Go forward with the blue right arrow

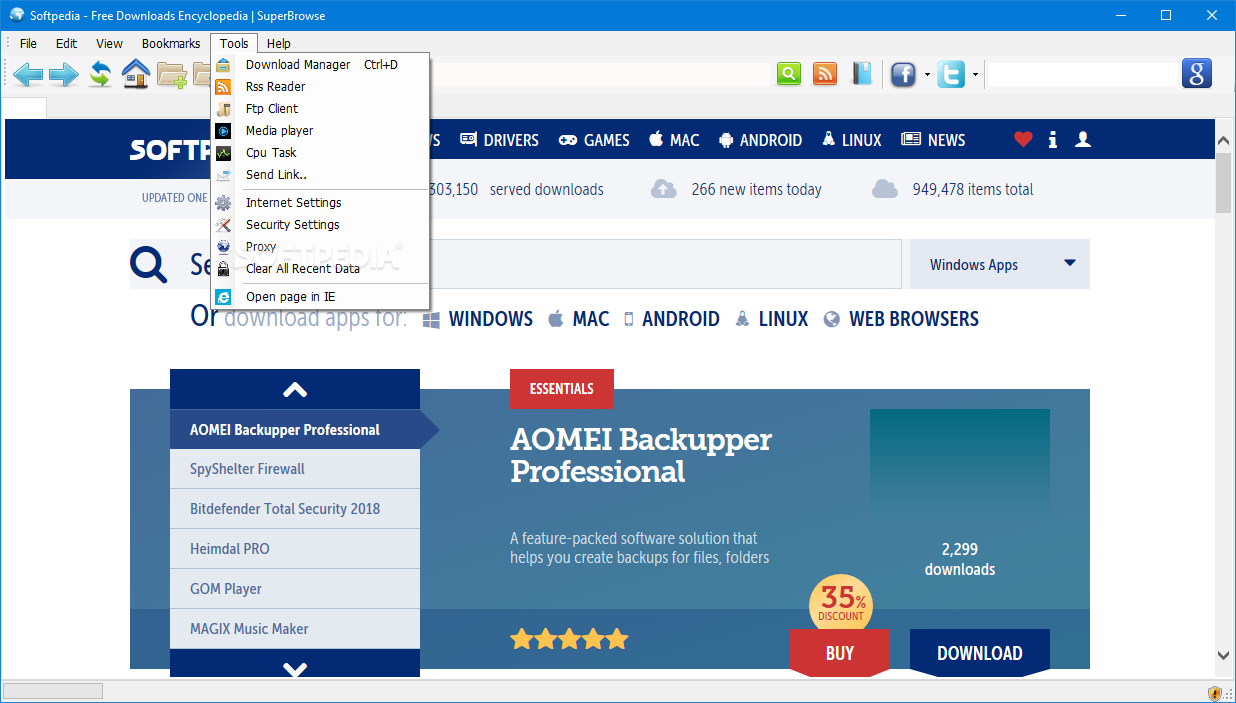[64, 74]
